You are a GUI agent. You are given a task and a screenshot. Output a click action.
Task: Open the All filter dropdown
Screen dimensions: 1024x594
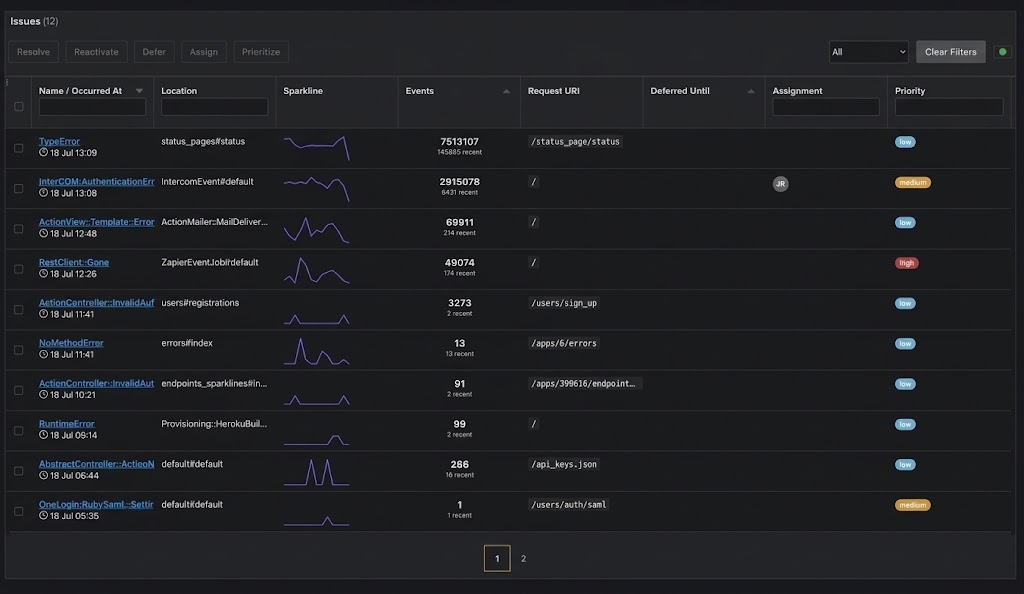click(x=868, y=52)
